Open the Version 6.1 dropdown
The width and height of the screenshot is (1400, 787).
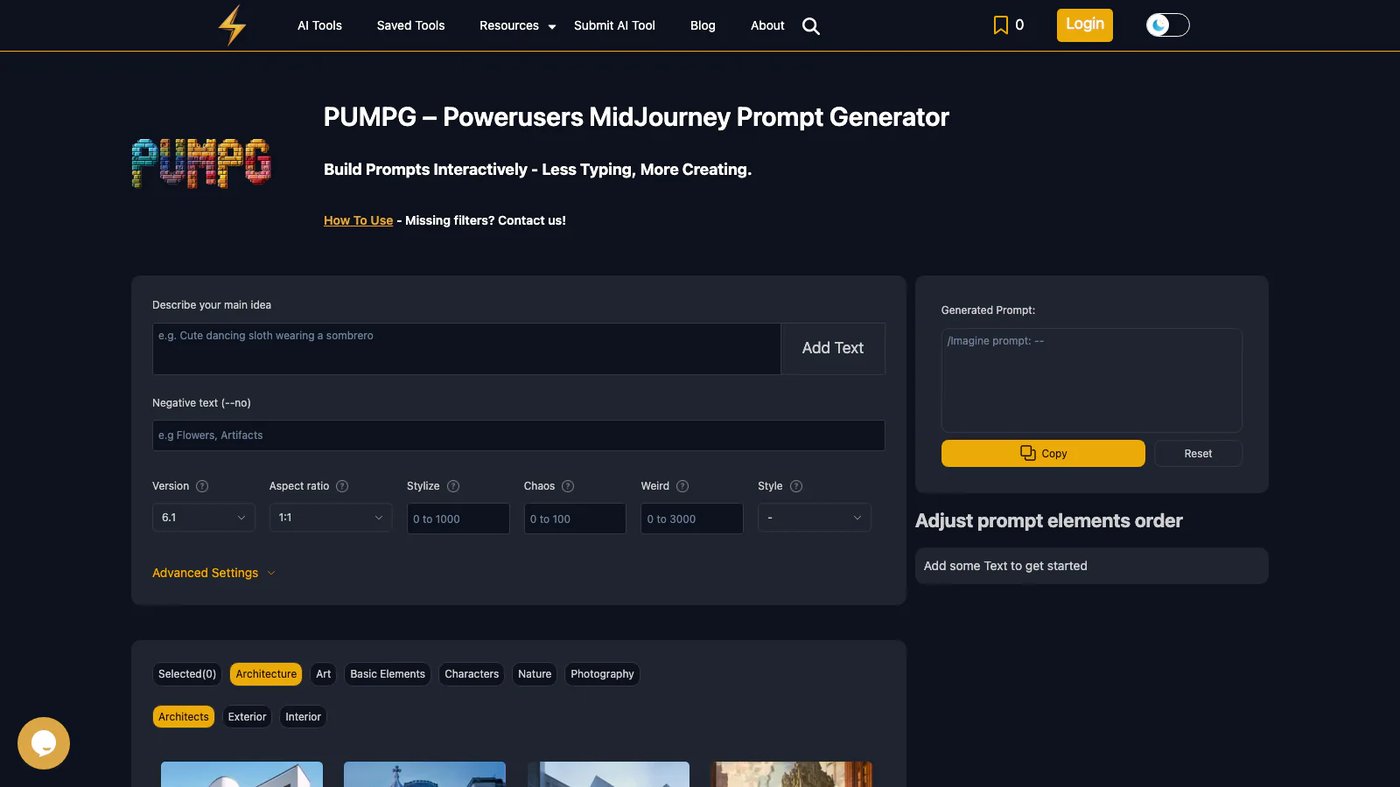point(204,517)
